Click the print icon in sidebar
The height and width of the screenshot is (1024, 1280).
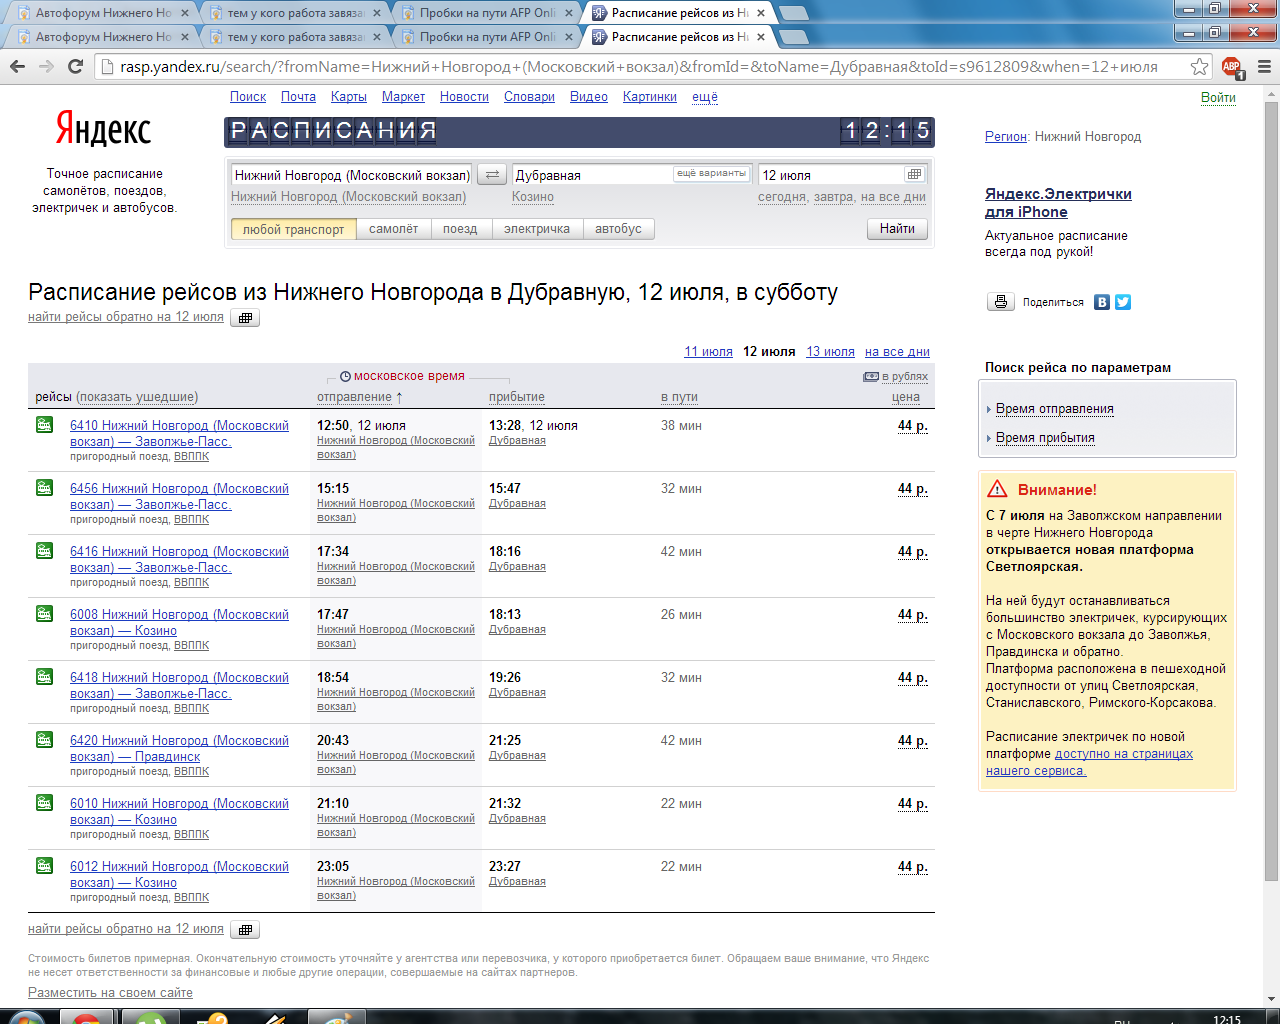[1001, 302]
